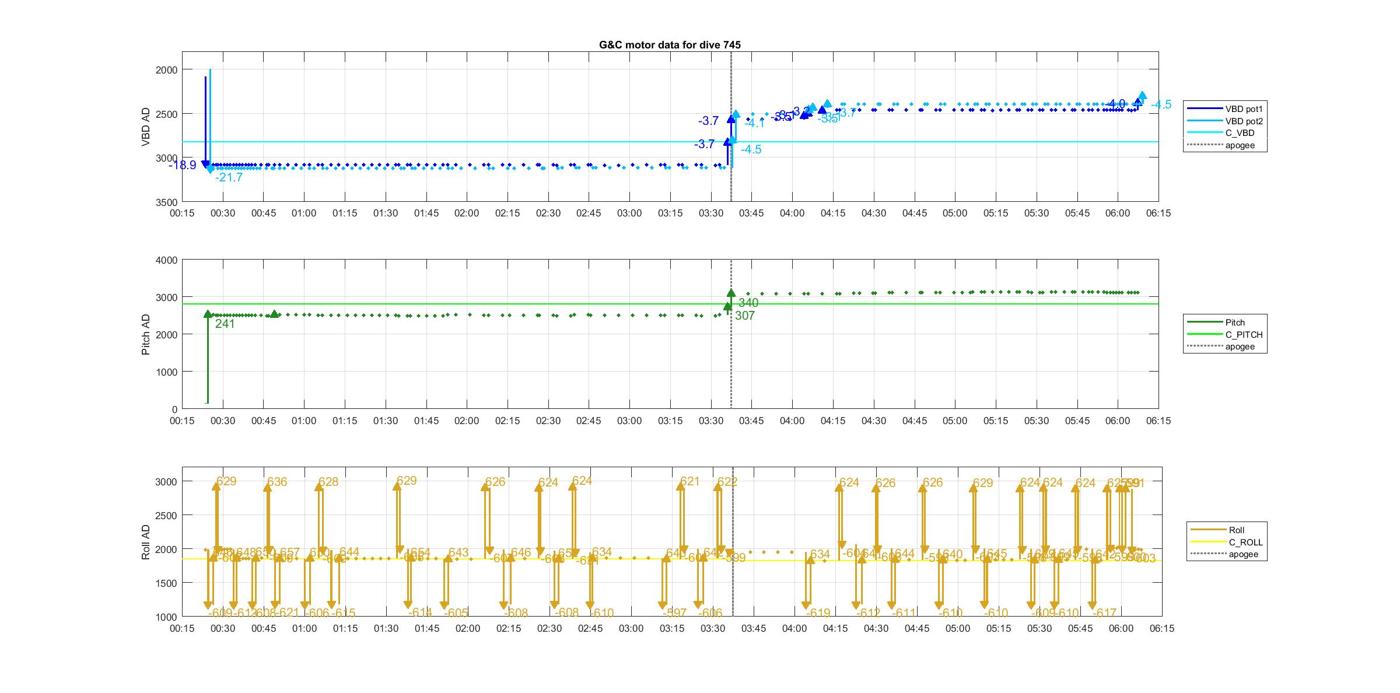Click y-tick '3000' on Roll plot

click(166, 482)
